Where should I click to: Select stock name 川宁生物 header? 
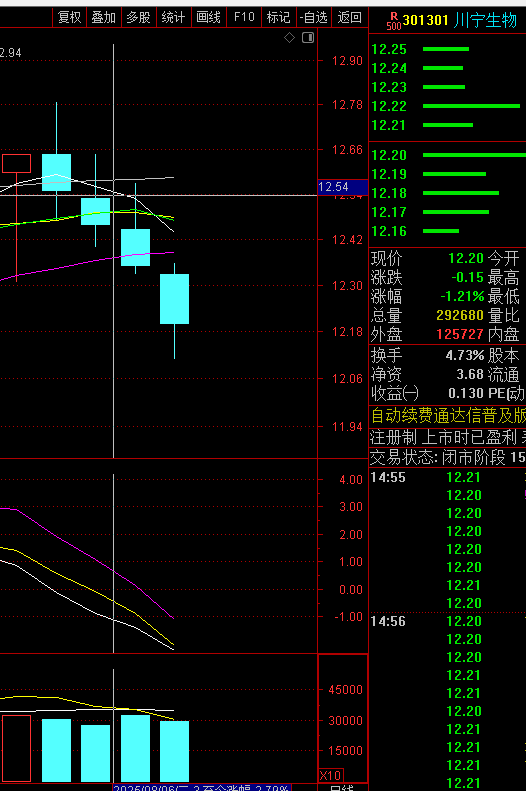485,20
